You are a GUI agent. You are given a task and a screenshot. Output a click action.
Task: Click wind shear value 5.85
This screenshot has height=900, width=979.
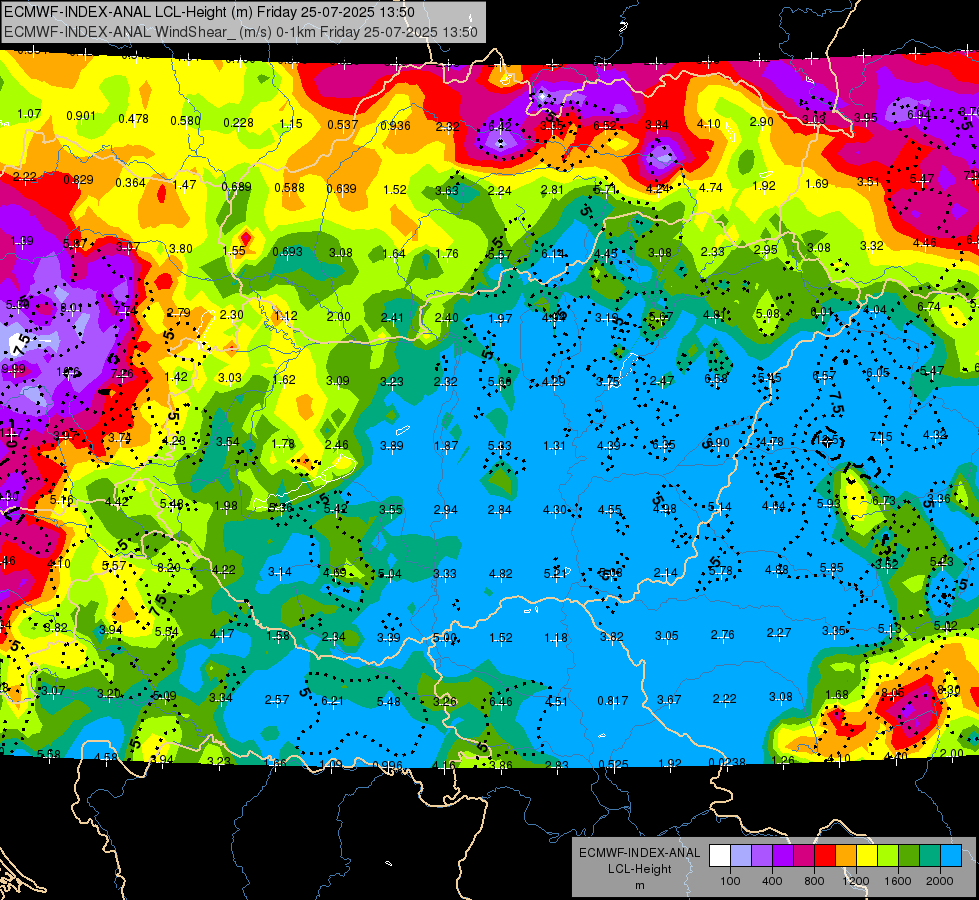[832, 568]
